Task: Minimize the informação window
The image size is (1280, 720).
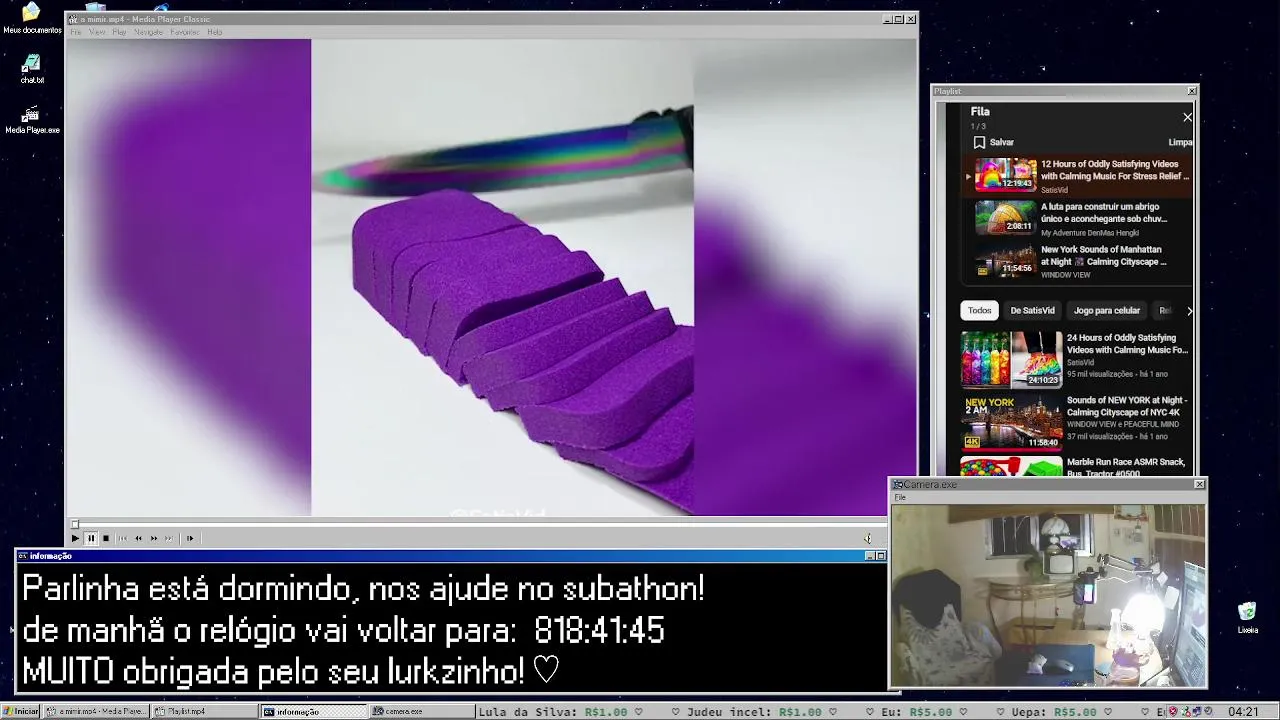Action: tap(869, 556)
